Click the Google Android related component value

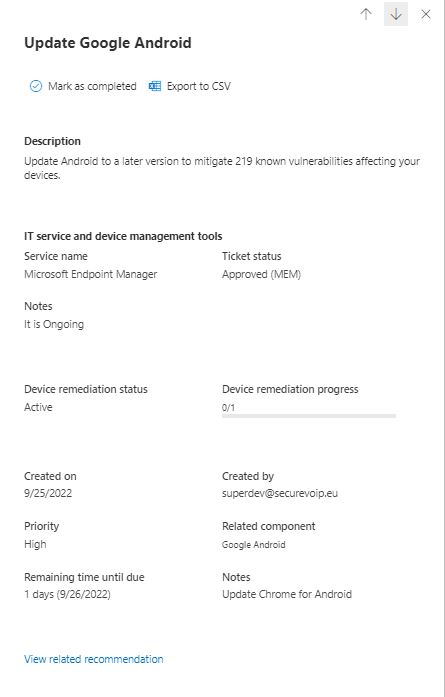click(x=254, y=545)
